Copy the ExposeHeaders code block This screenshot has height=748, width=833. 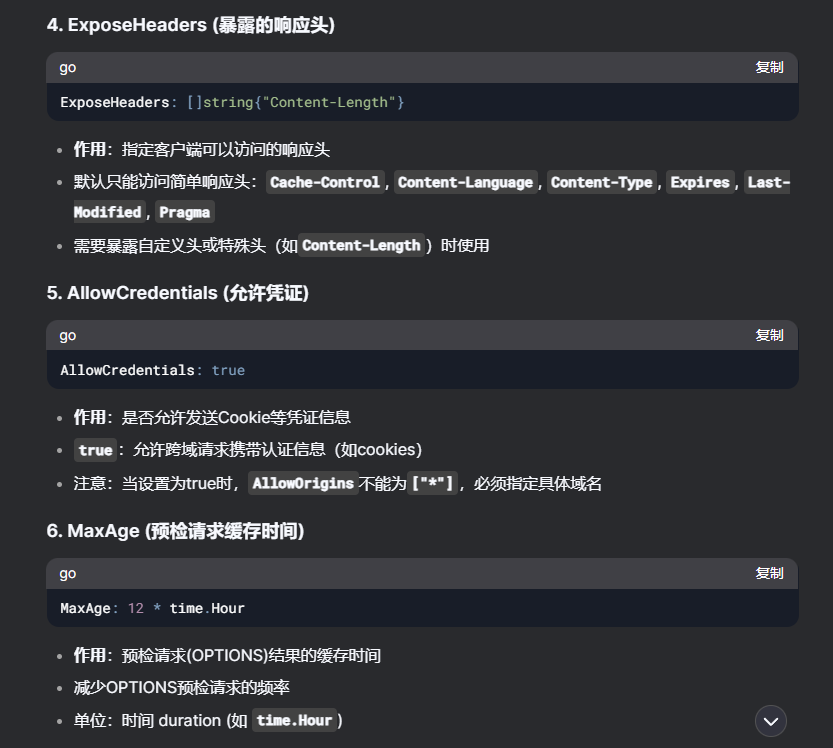pyautogui.click(x=769, y=67)
